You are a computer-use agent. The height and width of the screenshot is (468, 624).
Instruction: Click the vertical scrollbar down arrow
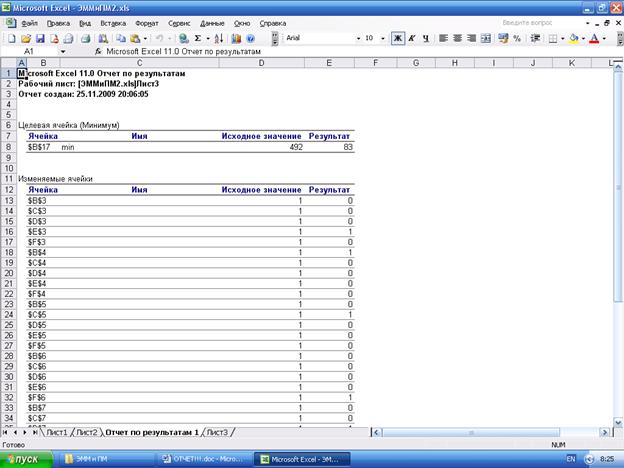618,423
